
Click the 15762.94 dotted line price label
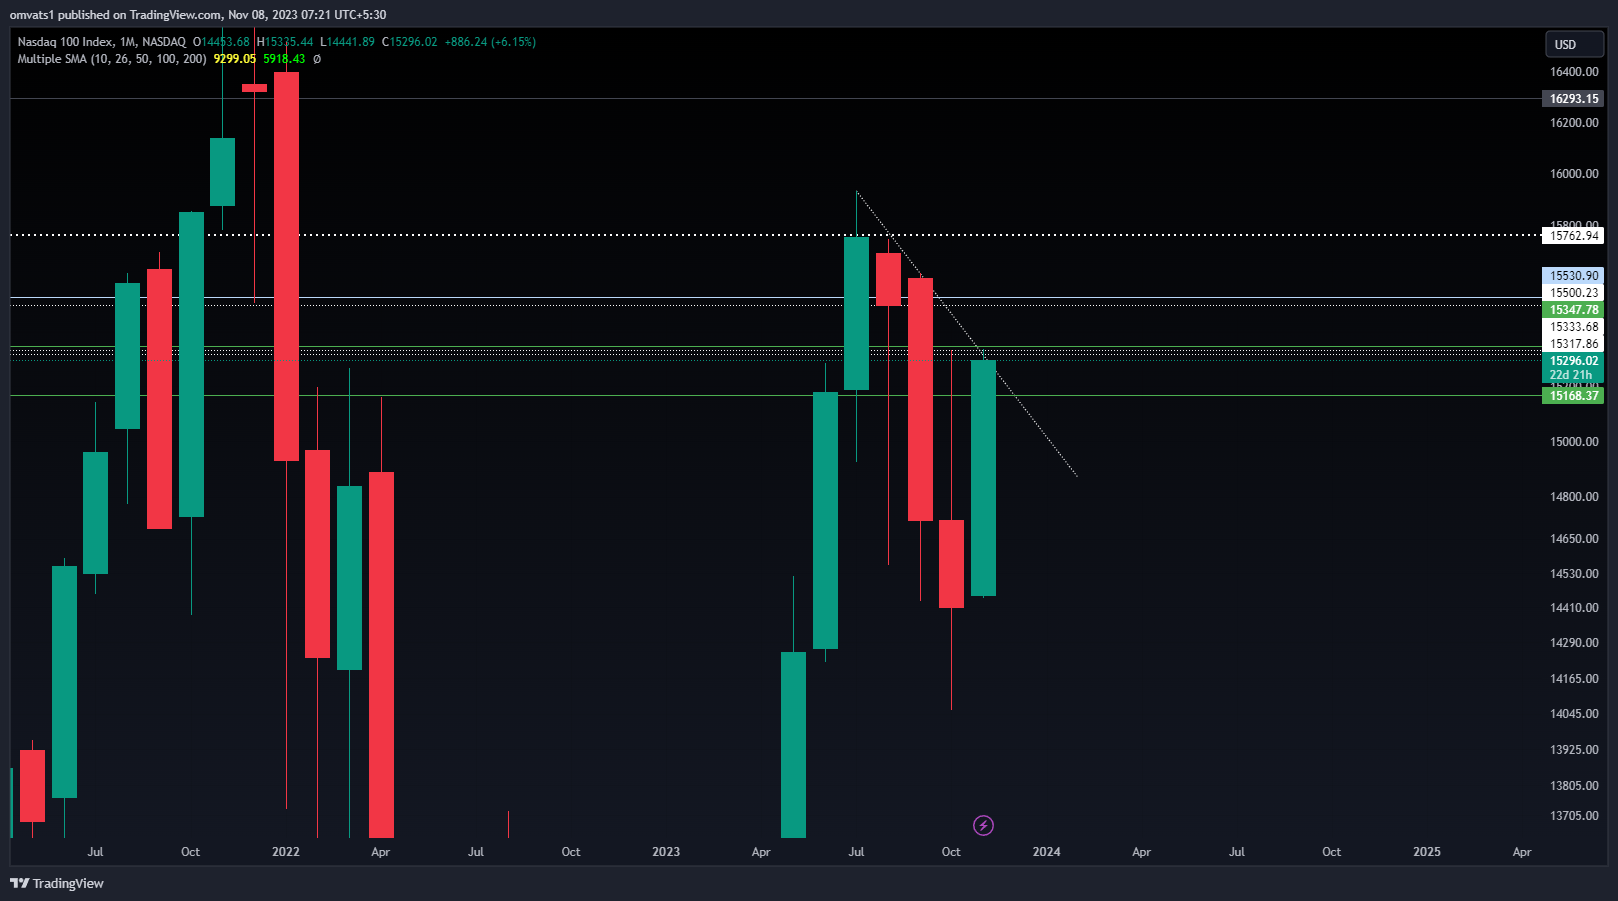(x=1573, y=236)
